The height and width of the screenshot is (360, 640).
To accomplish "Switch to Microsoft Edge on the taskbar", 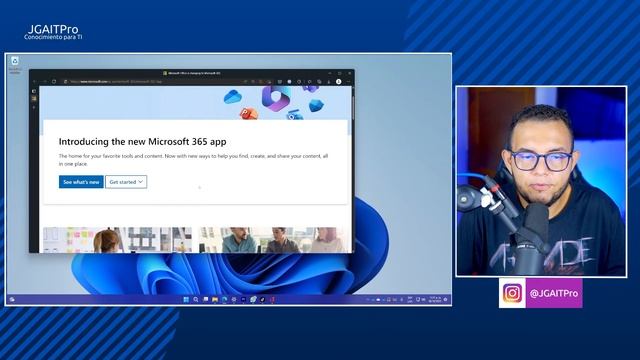I will click(224, 300).
